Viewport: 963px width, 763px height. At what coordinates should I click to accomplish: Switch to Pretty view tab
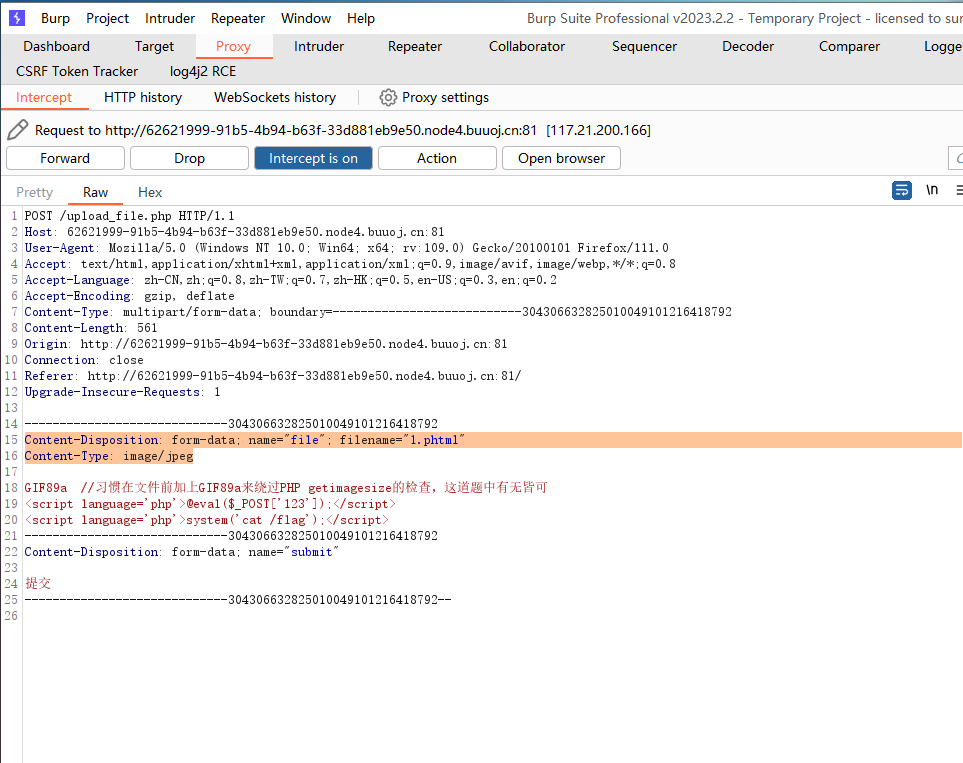pos(34,192)
